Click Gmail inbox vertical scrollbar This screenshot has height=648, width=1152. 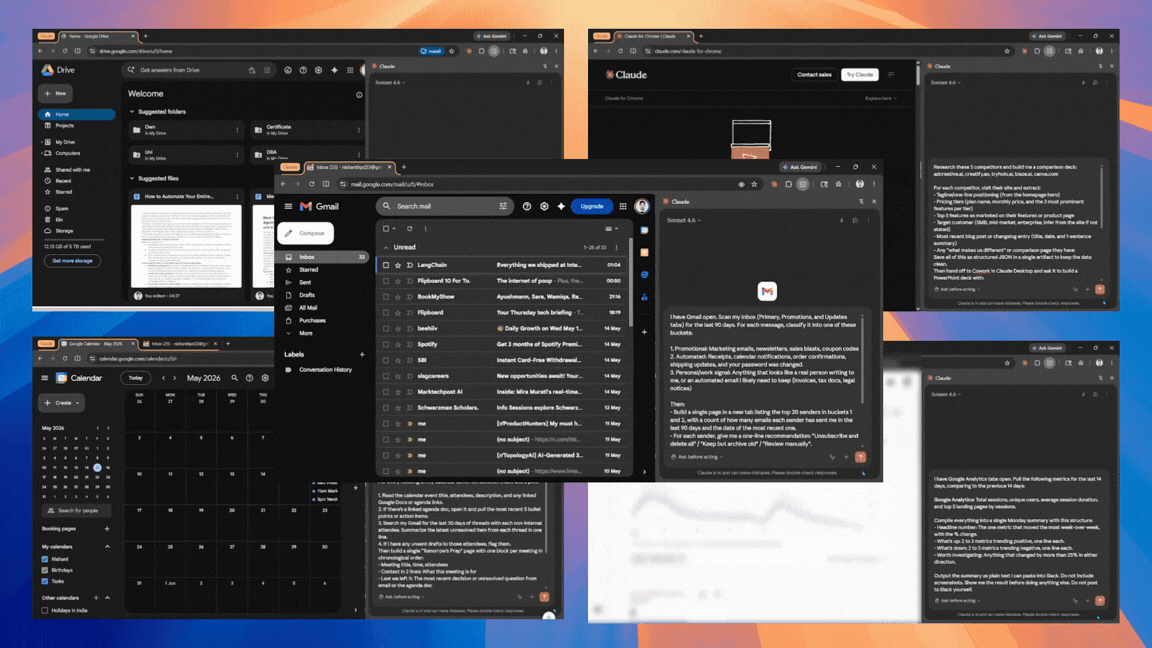pos(630,282)
